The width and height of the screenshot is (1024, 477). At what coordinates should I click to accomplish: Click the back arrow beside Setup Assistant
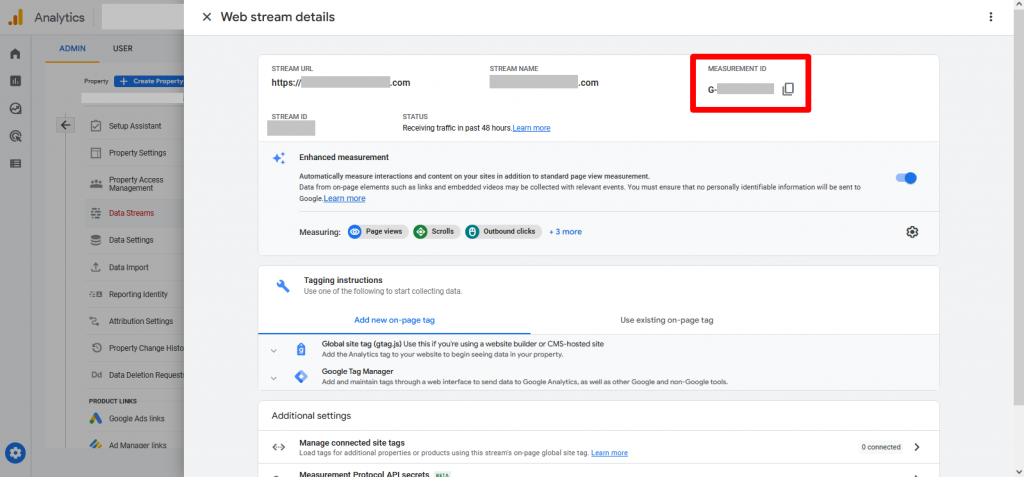tap(65, 125)
